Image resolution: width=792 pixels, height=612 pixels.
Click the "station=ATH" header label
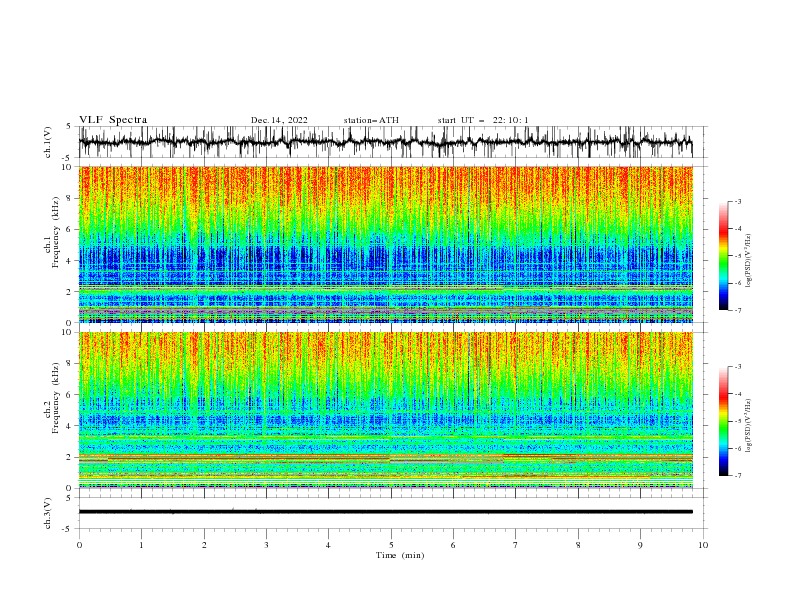(x=371, y=120)
